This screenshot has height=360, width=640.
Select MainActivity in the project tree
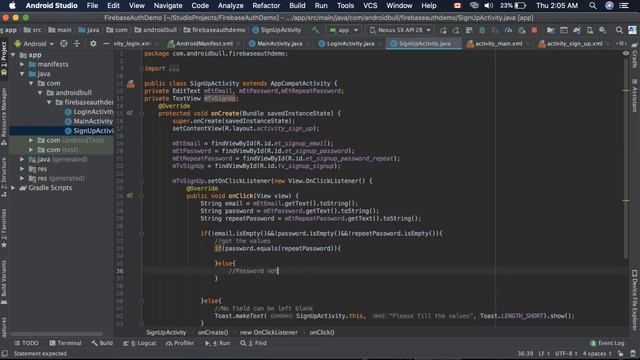tap(89, 121)
